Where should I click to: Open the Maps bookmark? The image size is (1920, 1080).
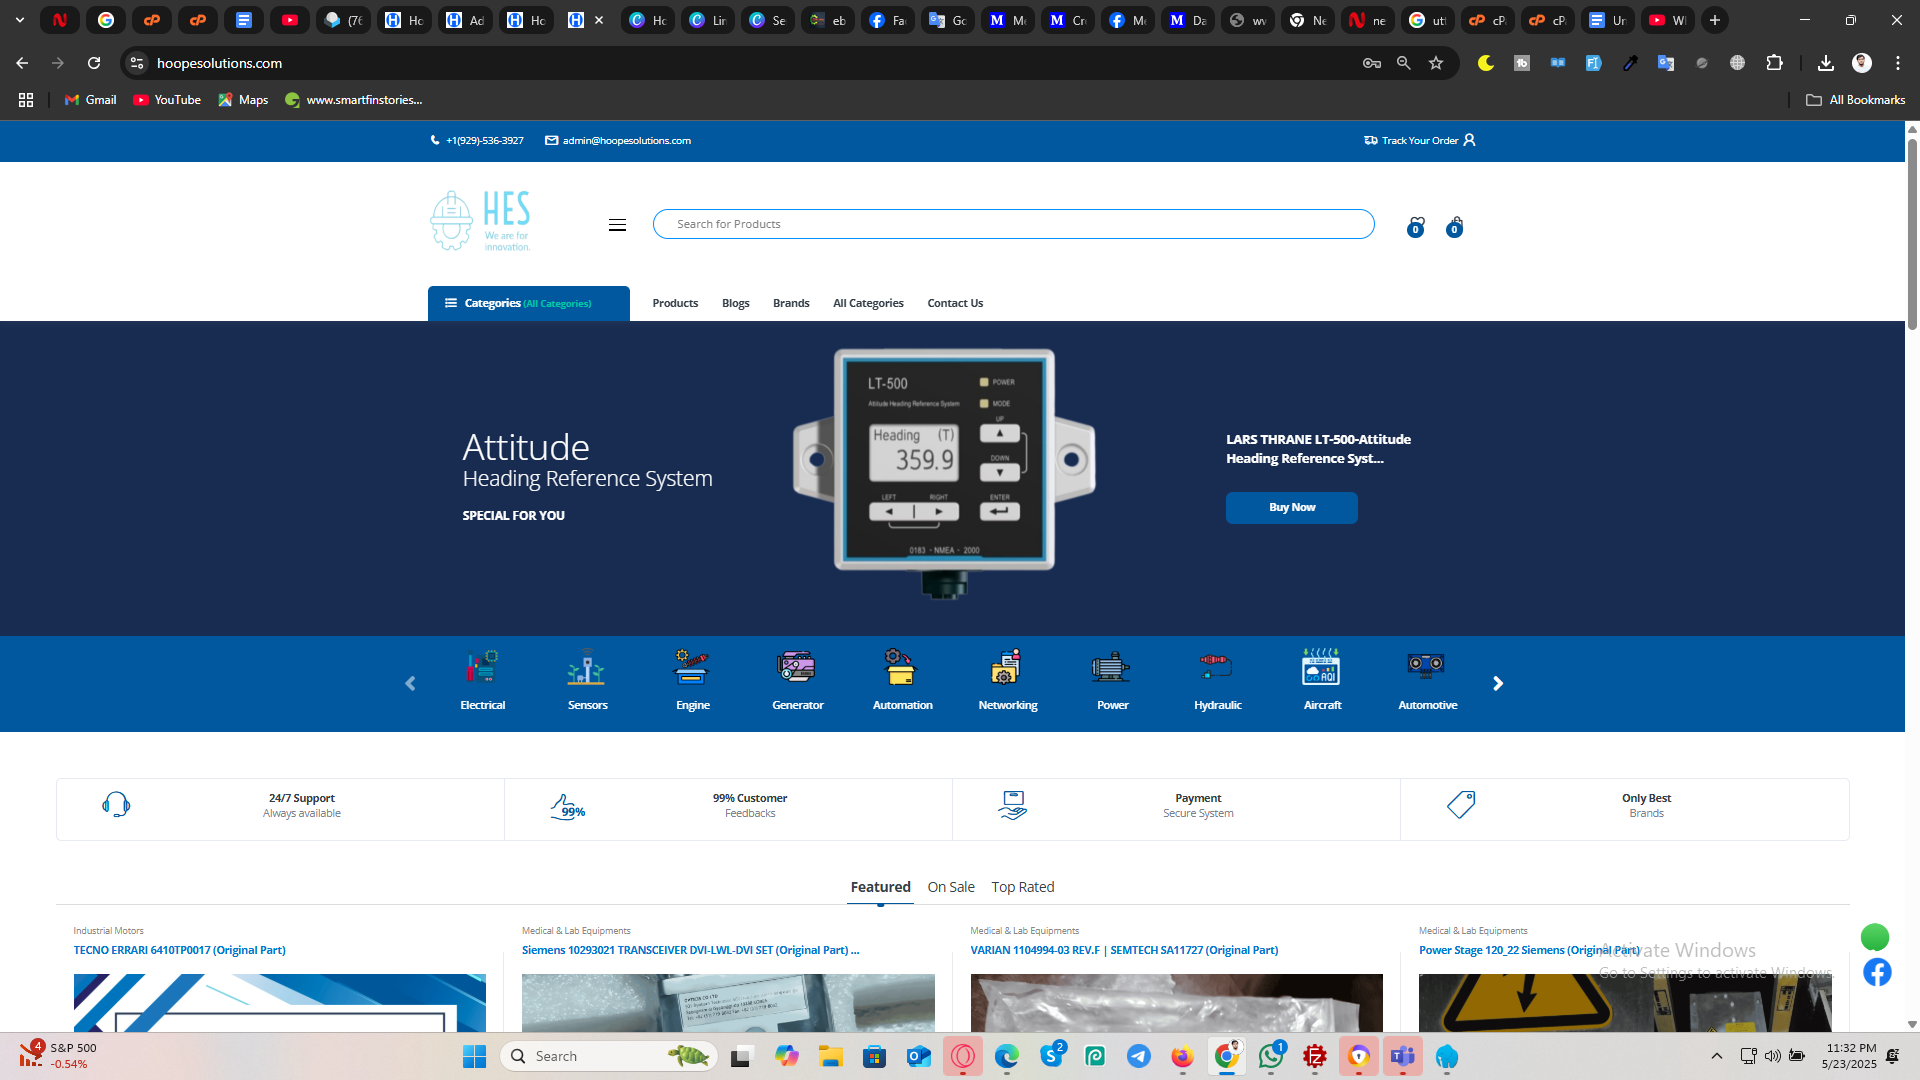243,100
